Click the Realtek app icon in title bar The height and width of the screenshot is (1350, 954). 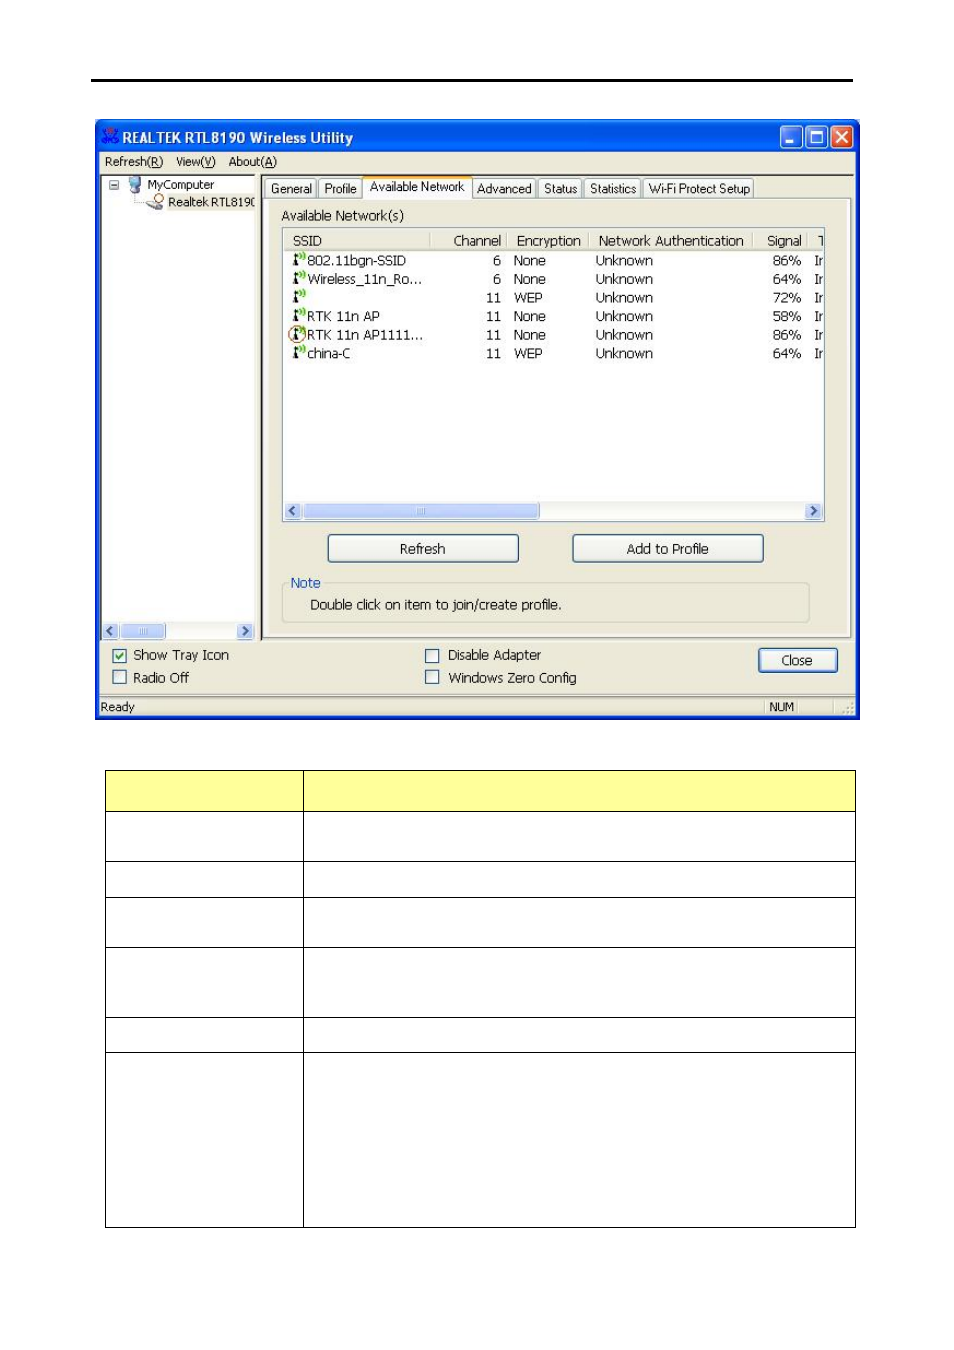click(x=109, y=137)
